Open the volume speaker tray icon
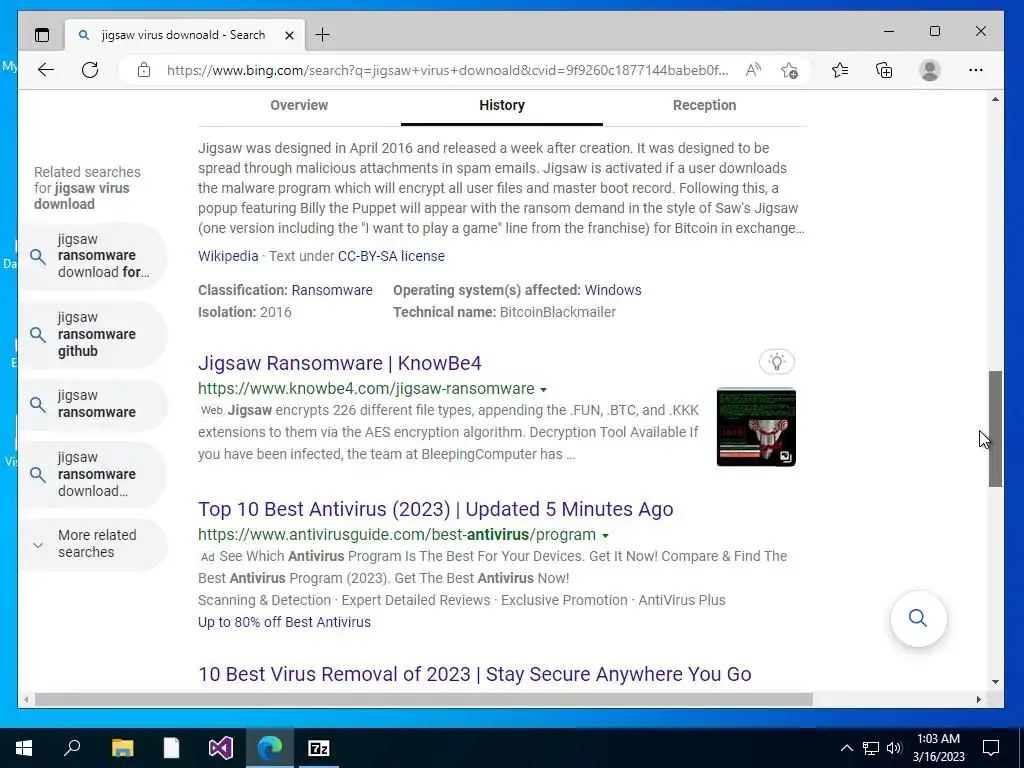The image size is (1024, 768). pos(894,748)
